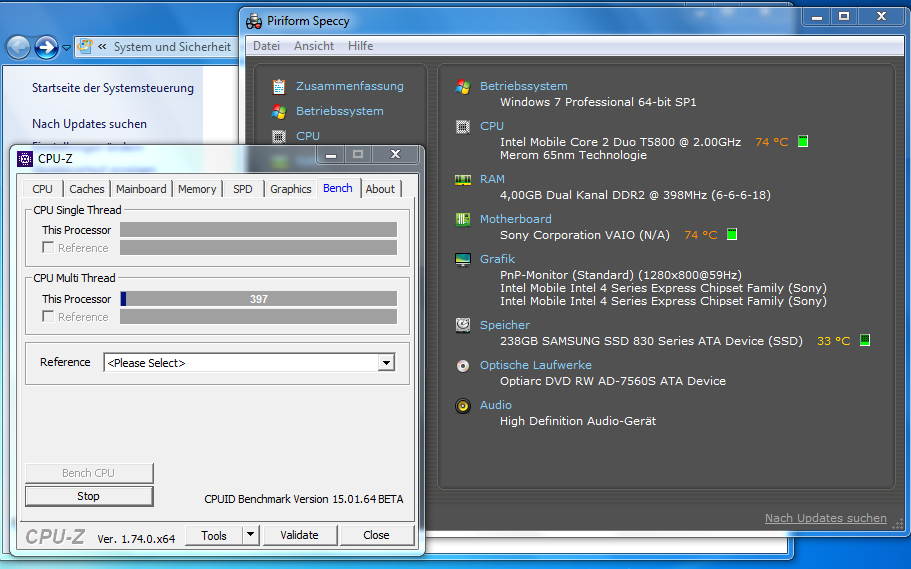Select Betriebssystem in Speccy sidebar

click(340, 111)
